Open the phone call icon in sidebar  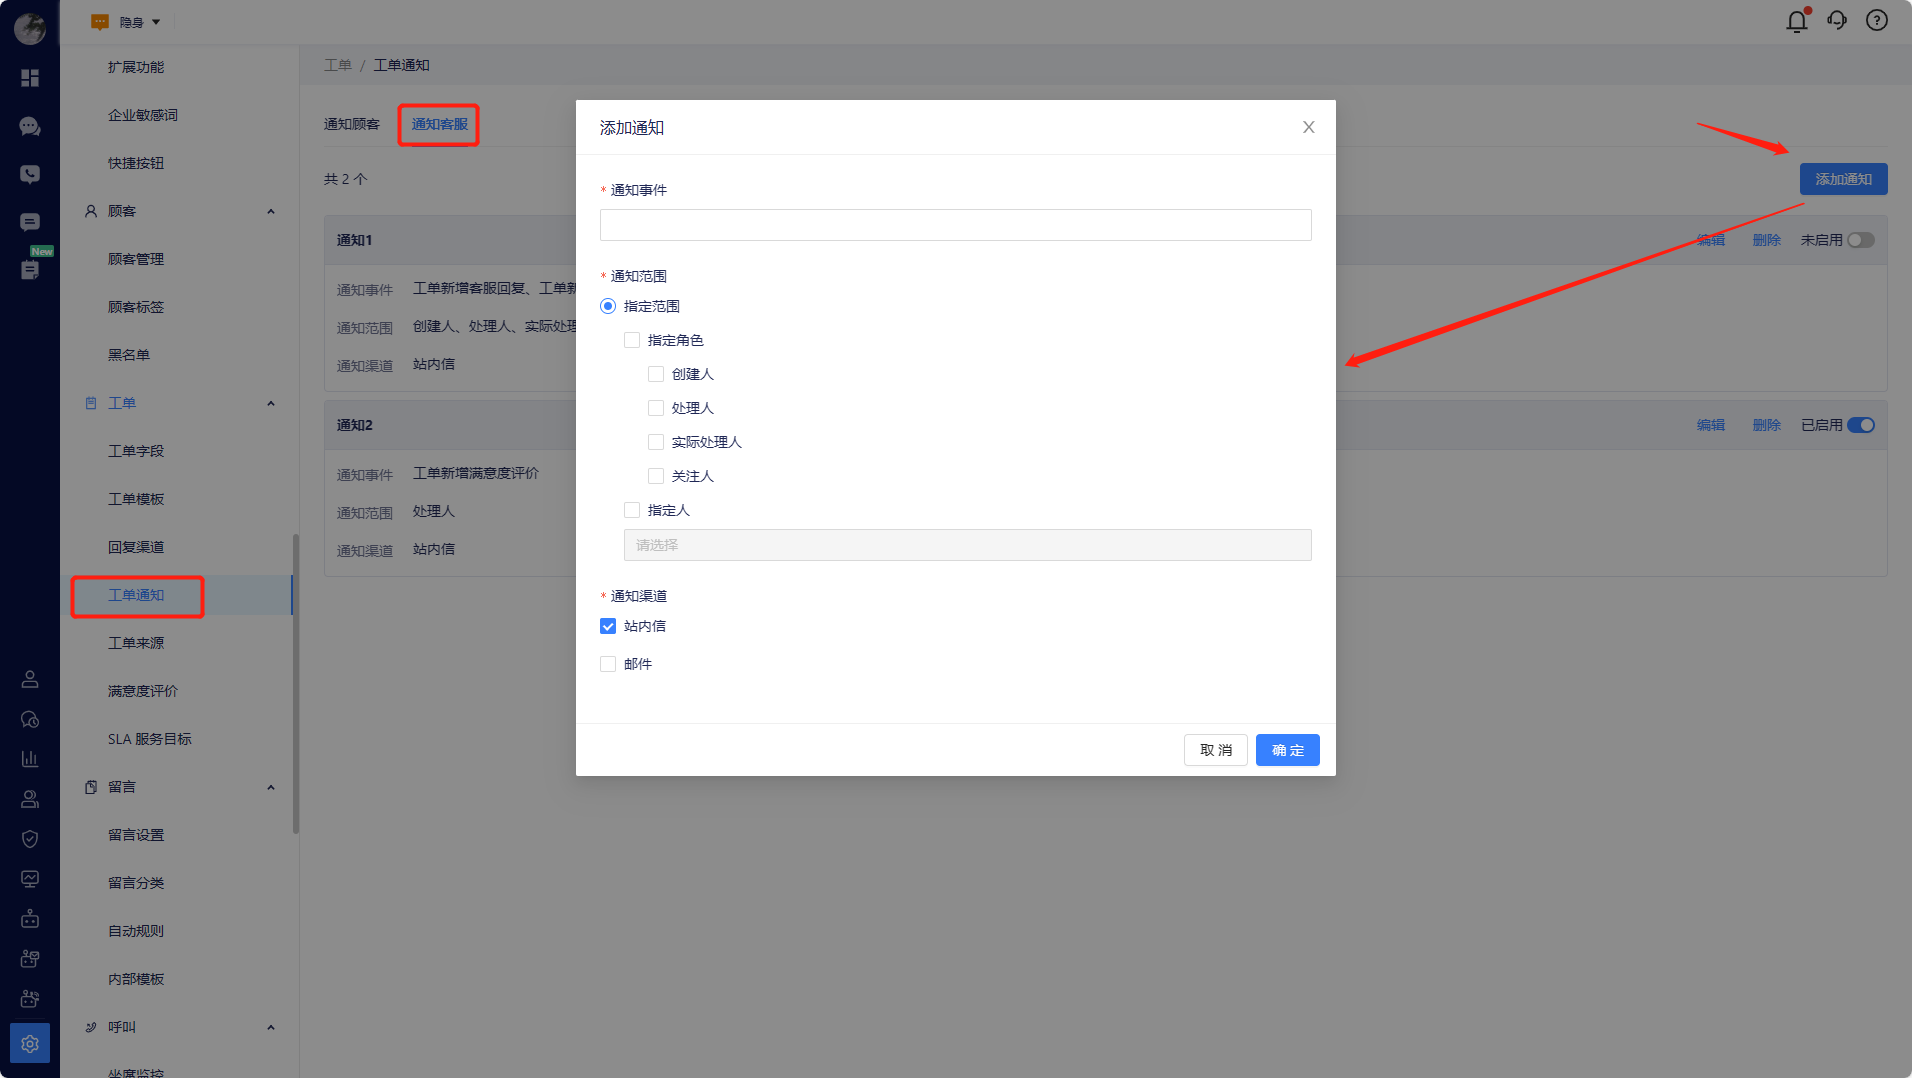[x=30, y=174]
